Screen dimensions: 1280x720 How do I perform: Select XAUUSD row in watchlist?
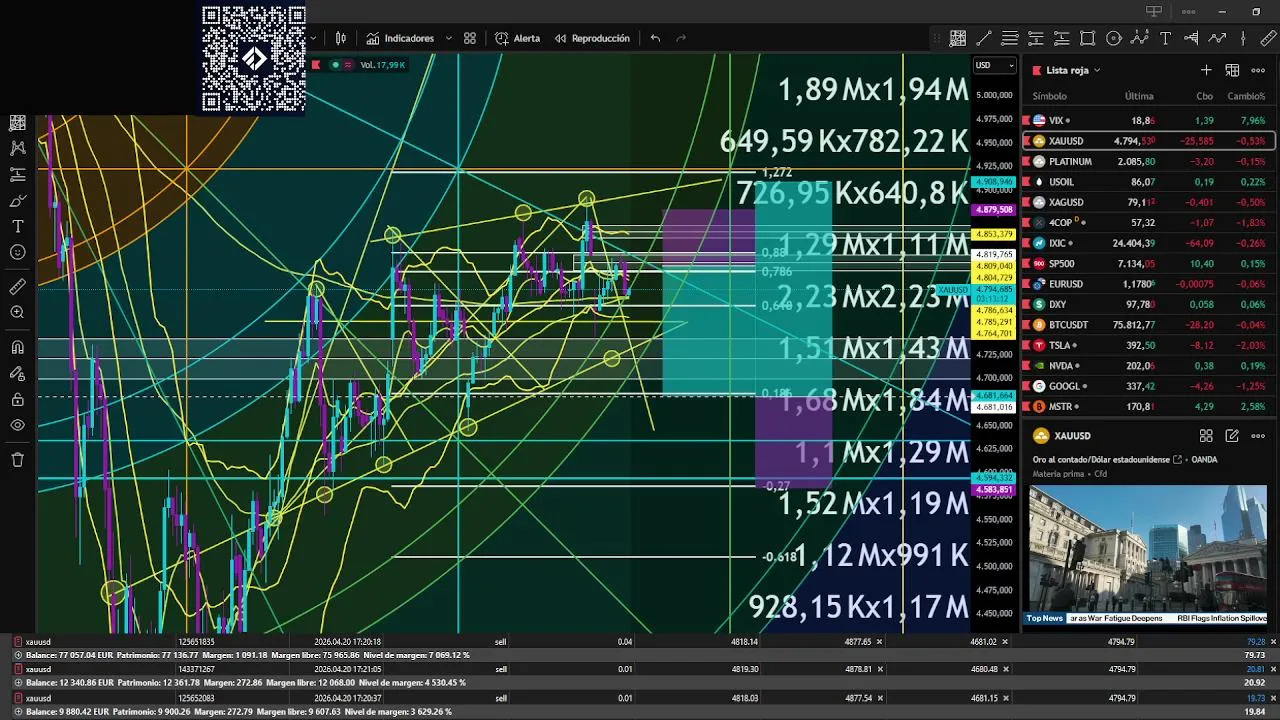pyautogui.click(x=1148, y=141)
